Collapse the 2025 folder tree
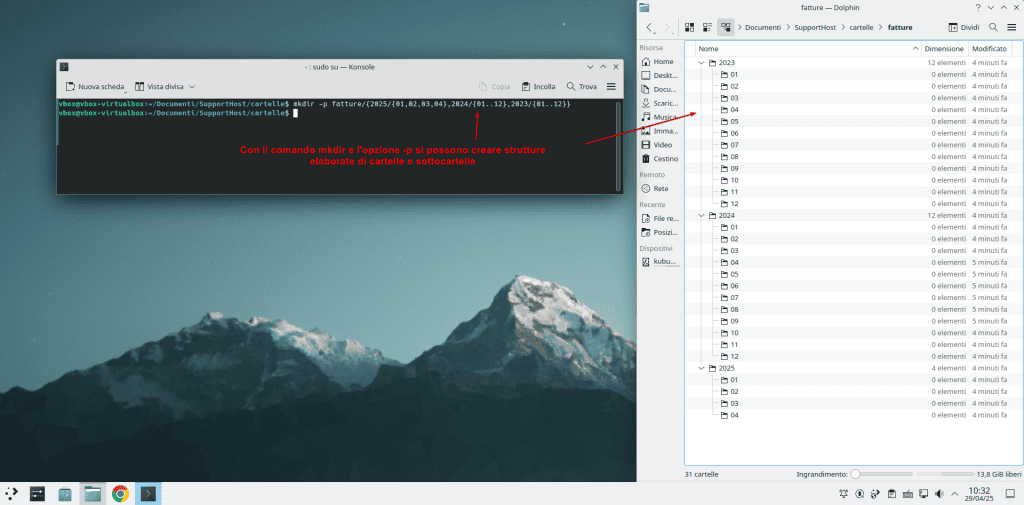Image resolution: width=1024 pixels, height=505 pixels. point(701,368)
